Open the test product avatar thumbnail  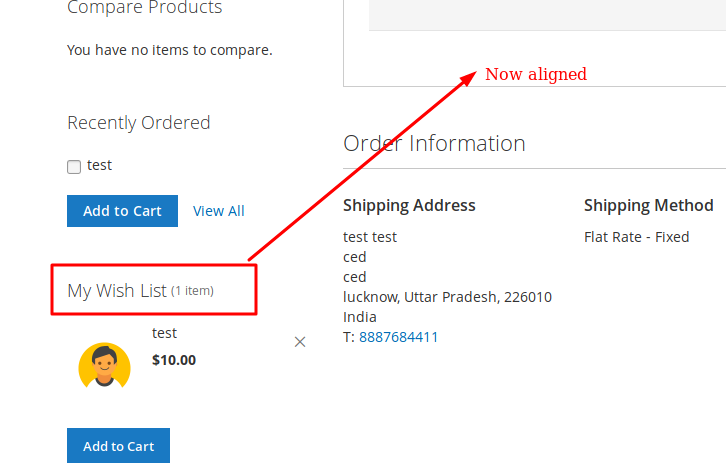(105, 365)
